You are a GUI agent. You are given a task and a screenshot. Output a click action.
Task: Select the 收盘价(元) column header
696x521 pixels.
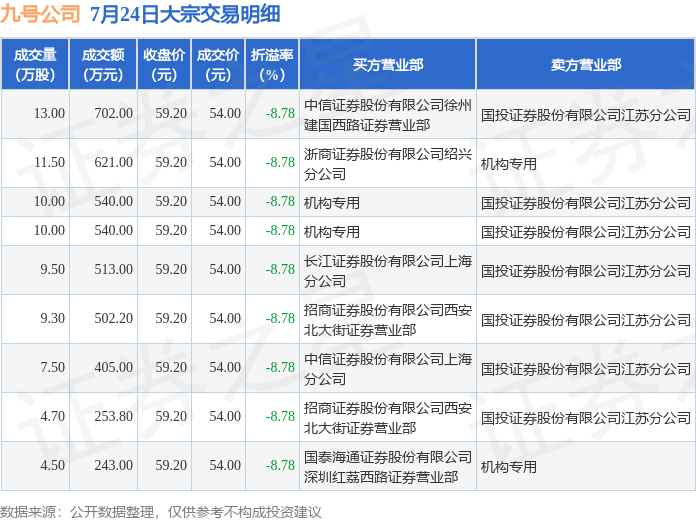[x=164, y=64]
